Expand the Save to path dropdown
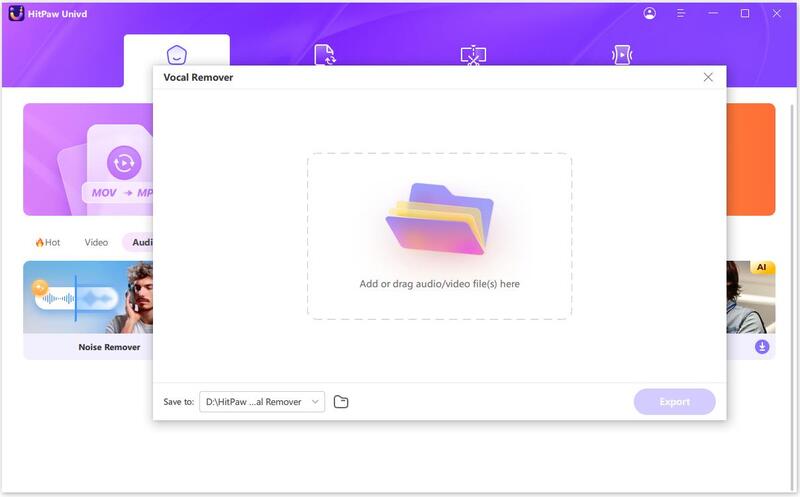 click(x=262, y=402)
